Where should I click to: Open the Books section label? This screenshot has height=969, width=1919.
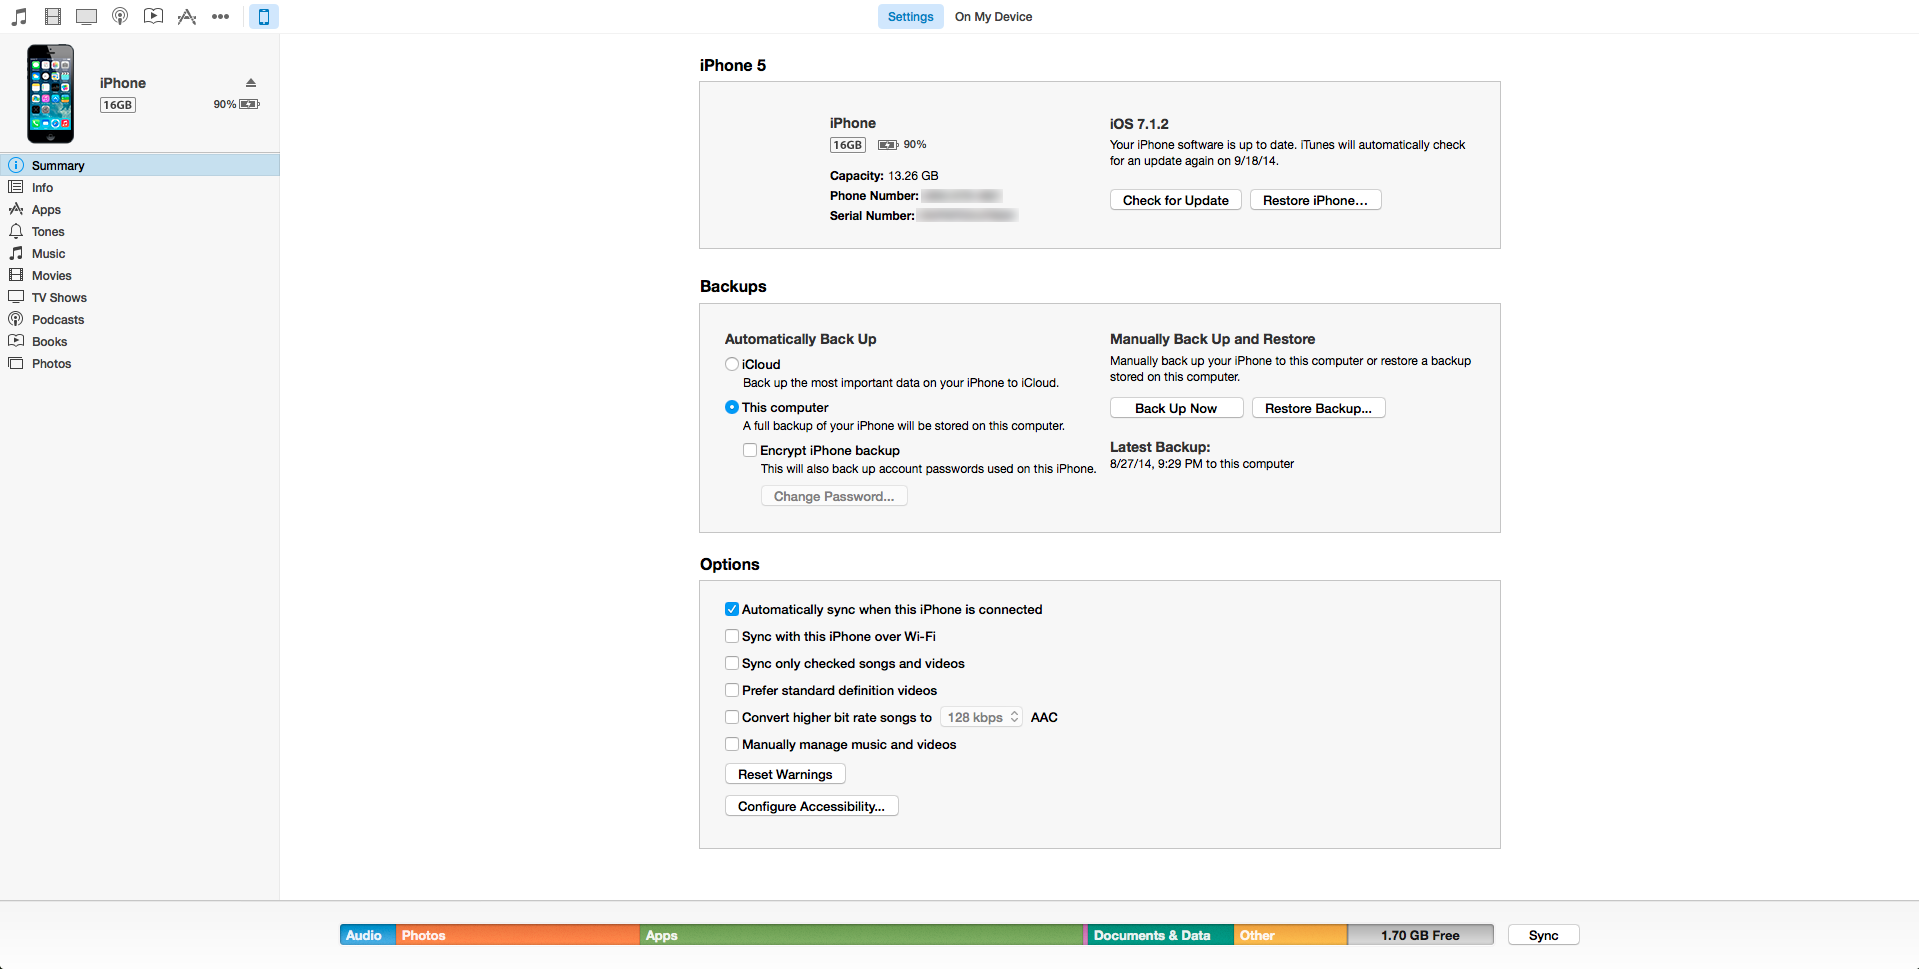49,342
